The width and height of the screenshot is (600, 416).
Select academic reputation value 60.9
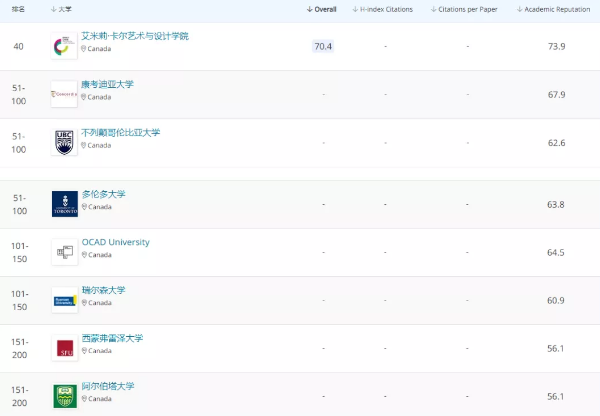pos(556,300)
